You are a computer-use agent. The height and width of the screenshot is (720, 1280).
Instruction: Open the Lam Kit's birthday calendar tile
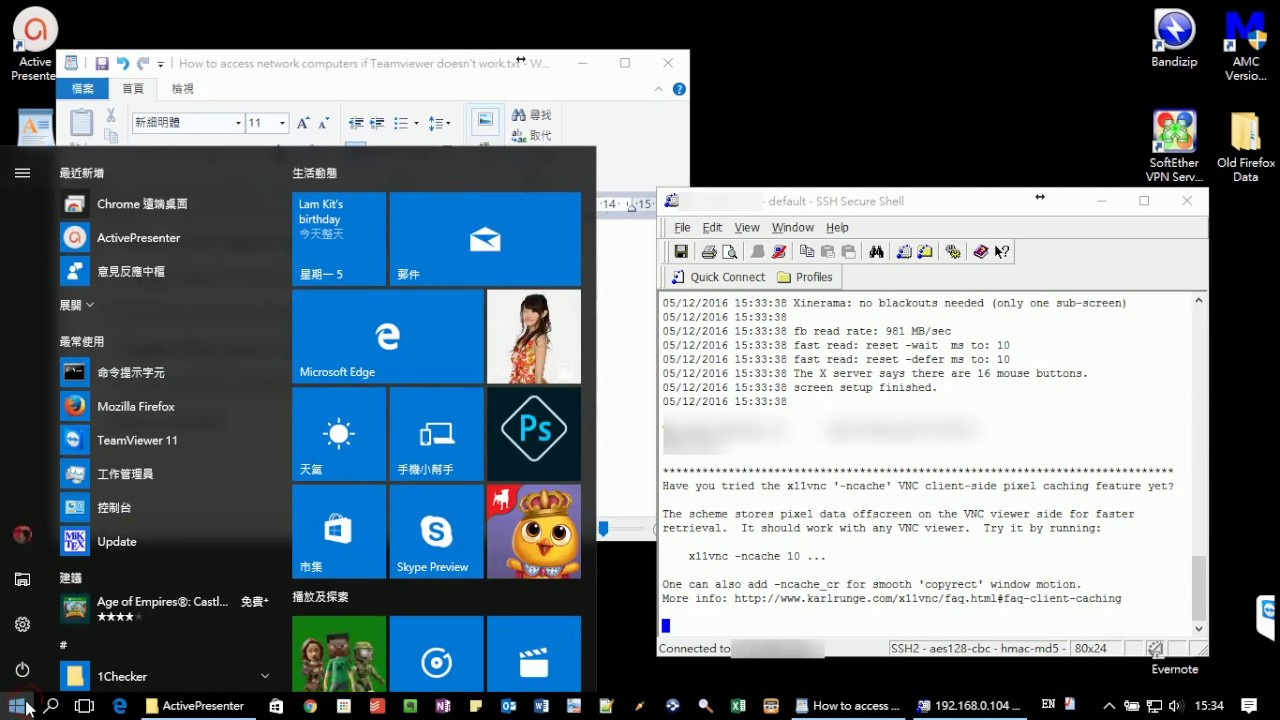pyautogui.click(x=339, y=239)
